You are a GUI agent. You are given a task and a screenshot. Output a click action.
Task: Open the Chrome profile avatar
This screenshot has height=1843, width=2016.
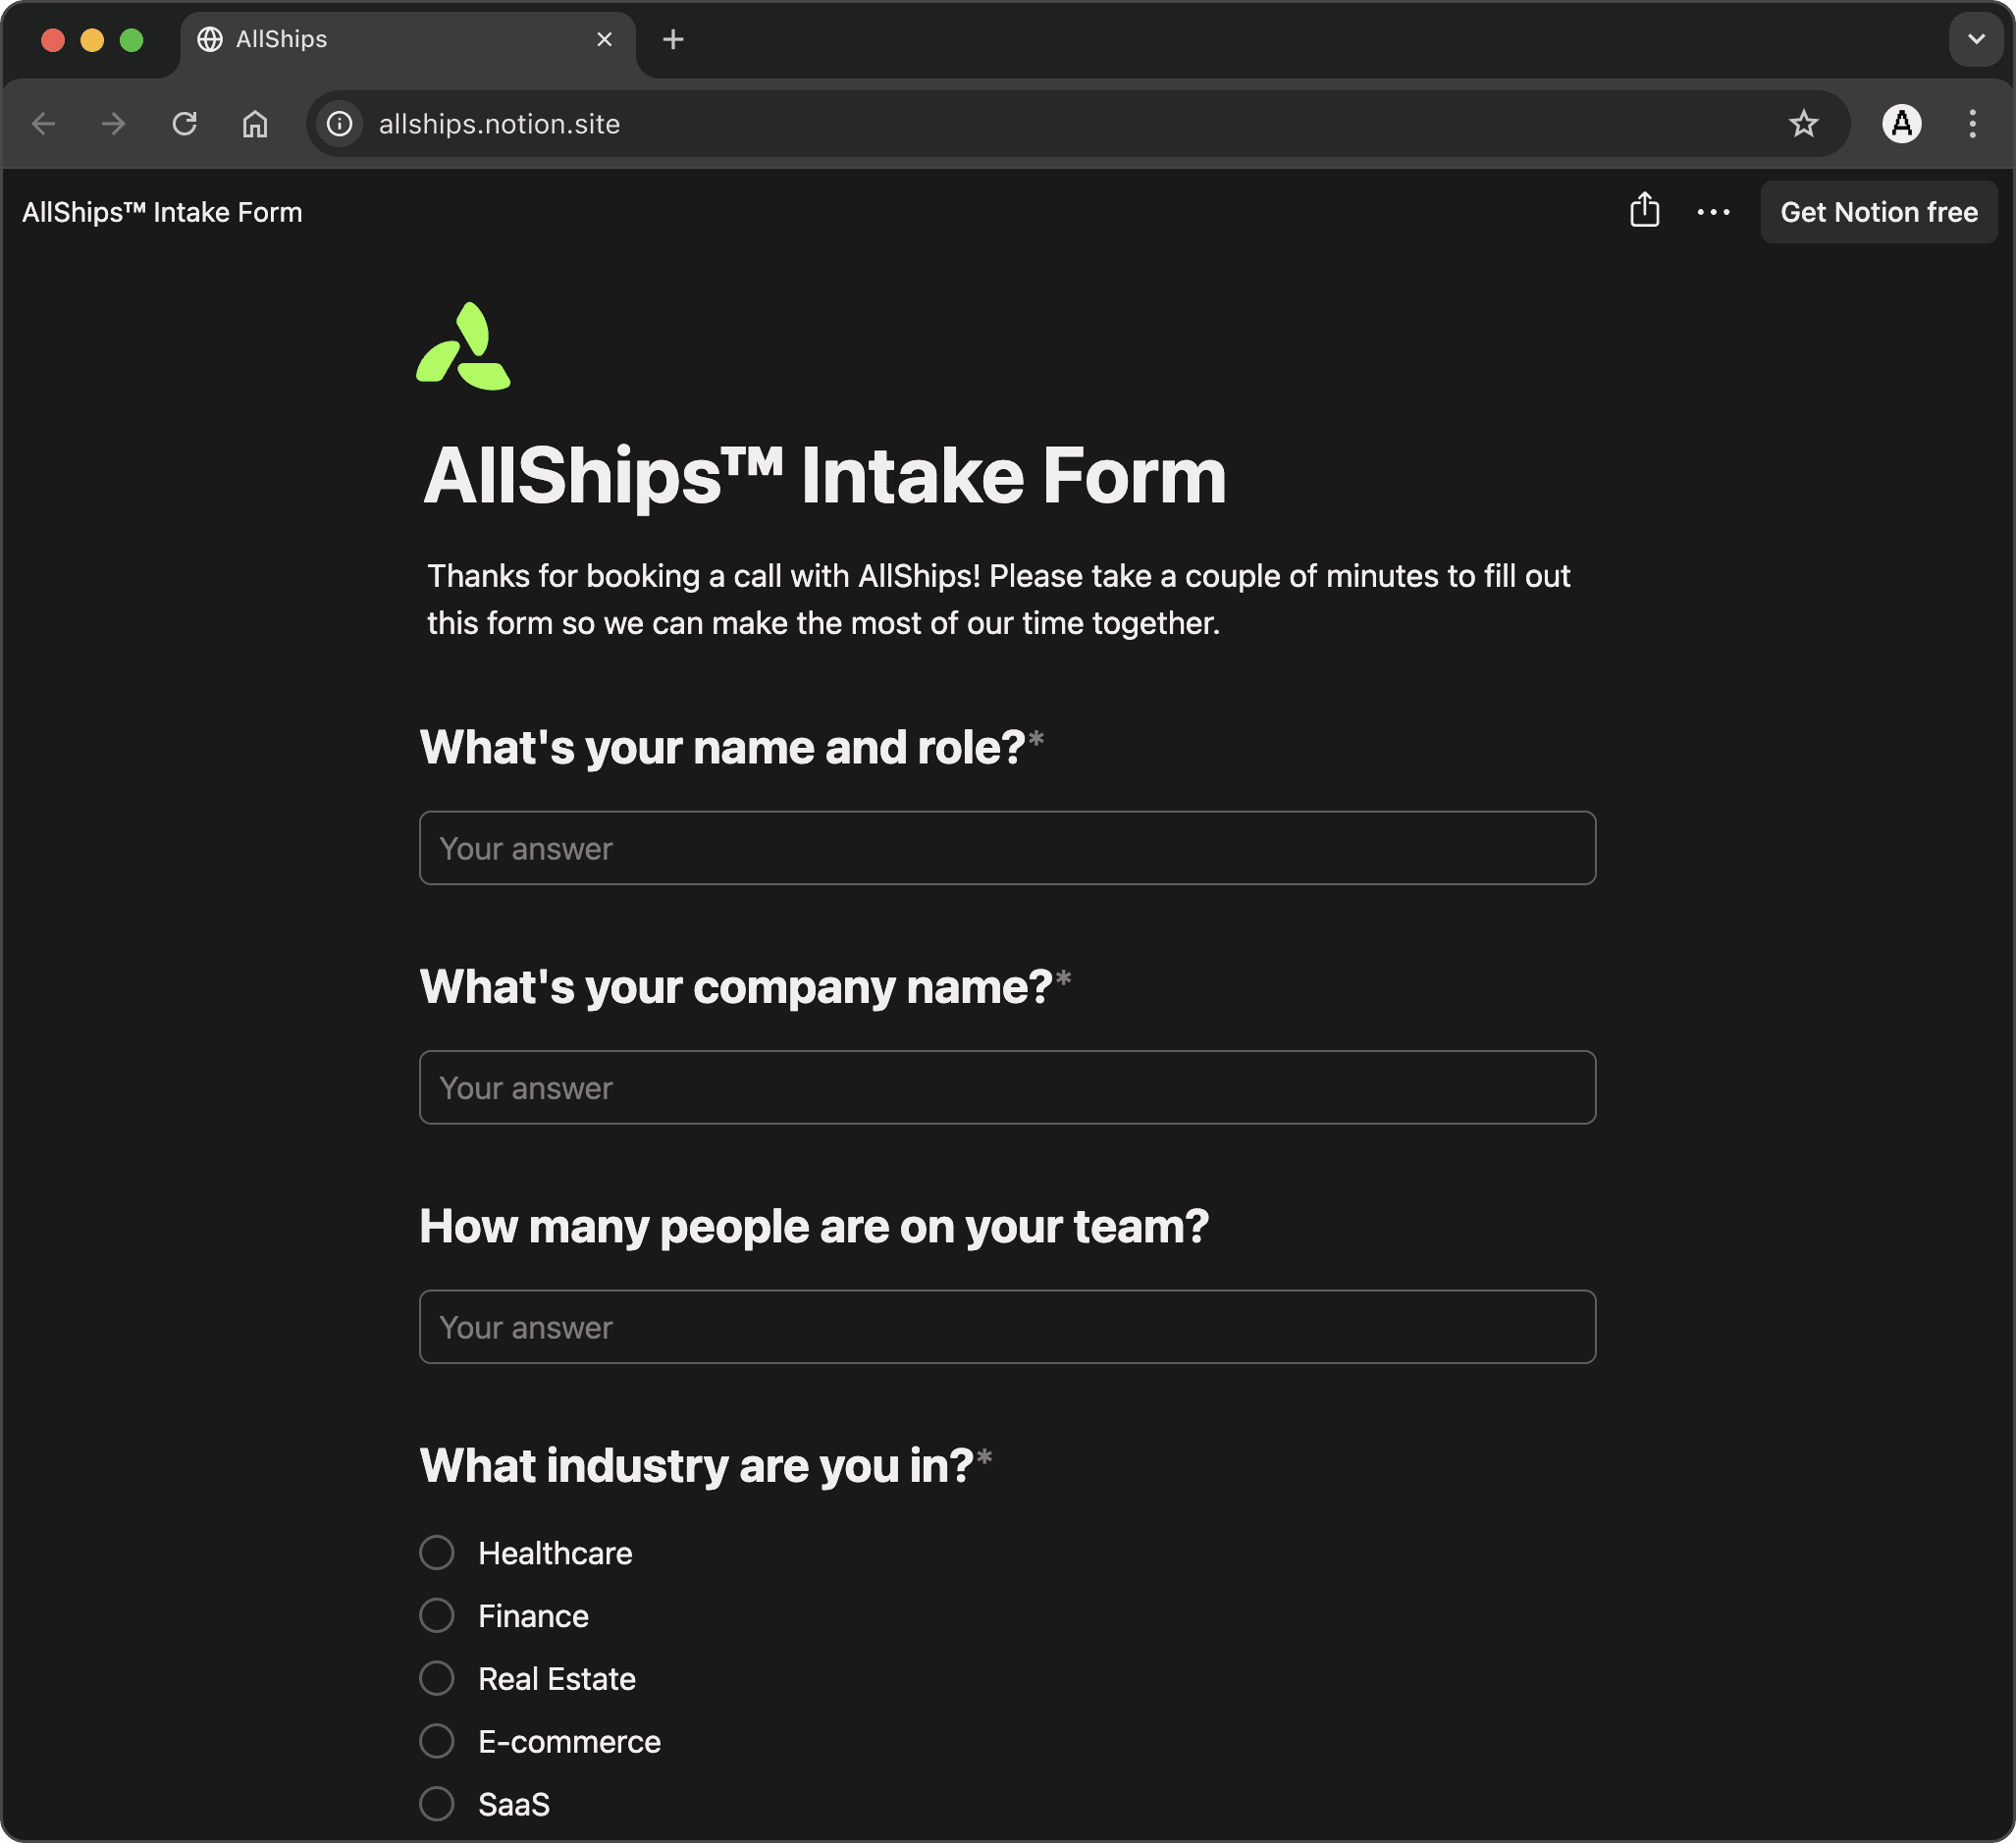point(1901,124)
